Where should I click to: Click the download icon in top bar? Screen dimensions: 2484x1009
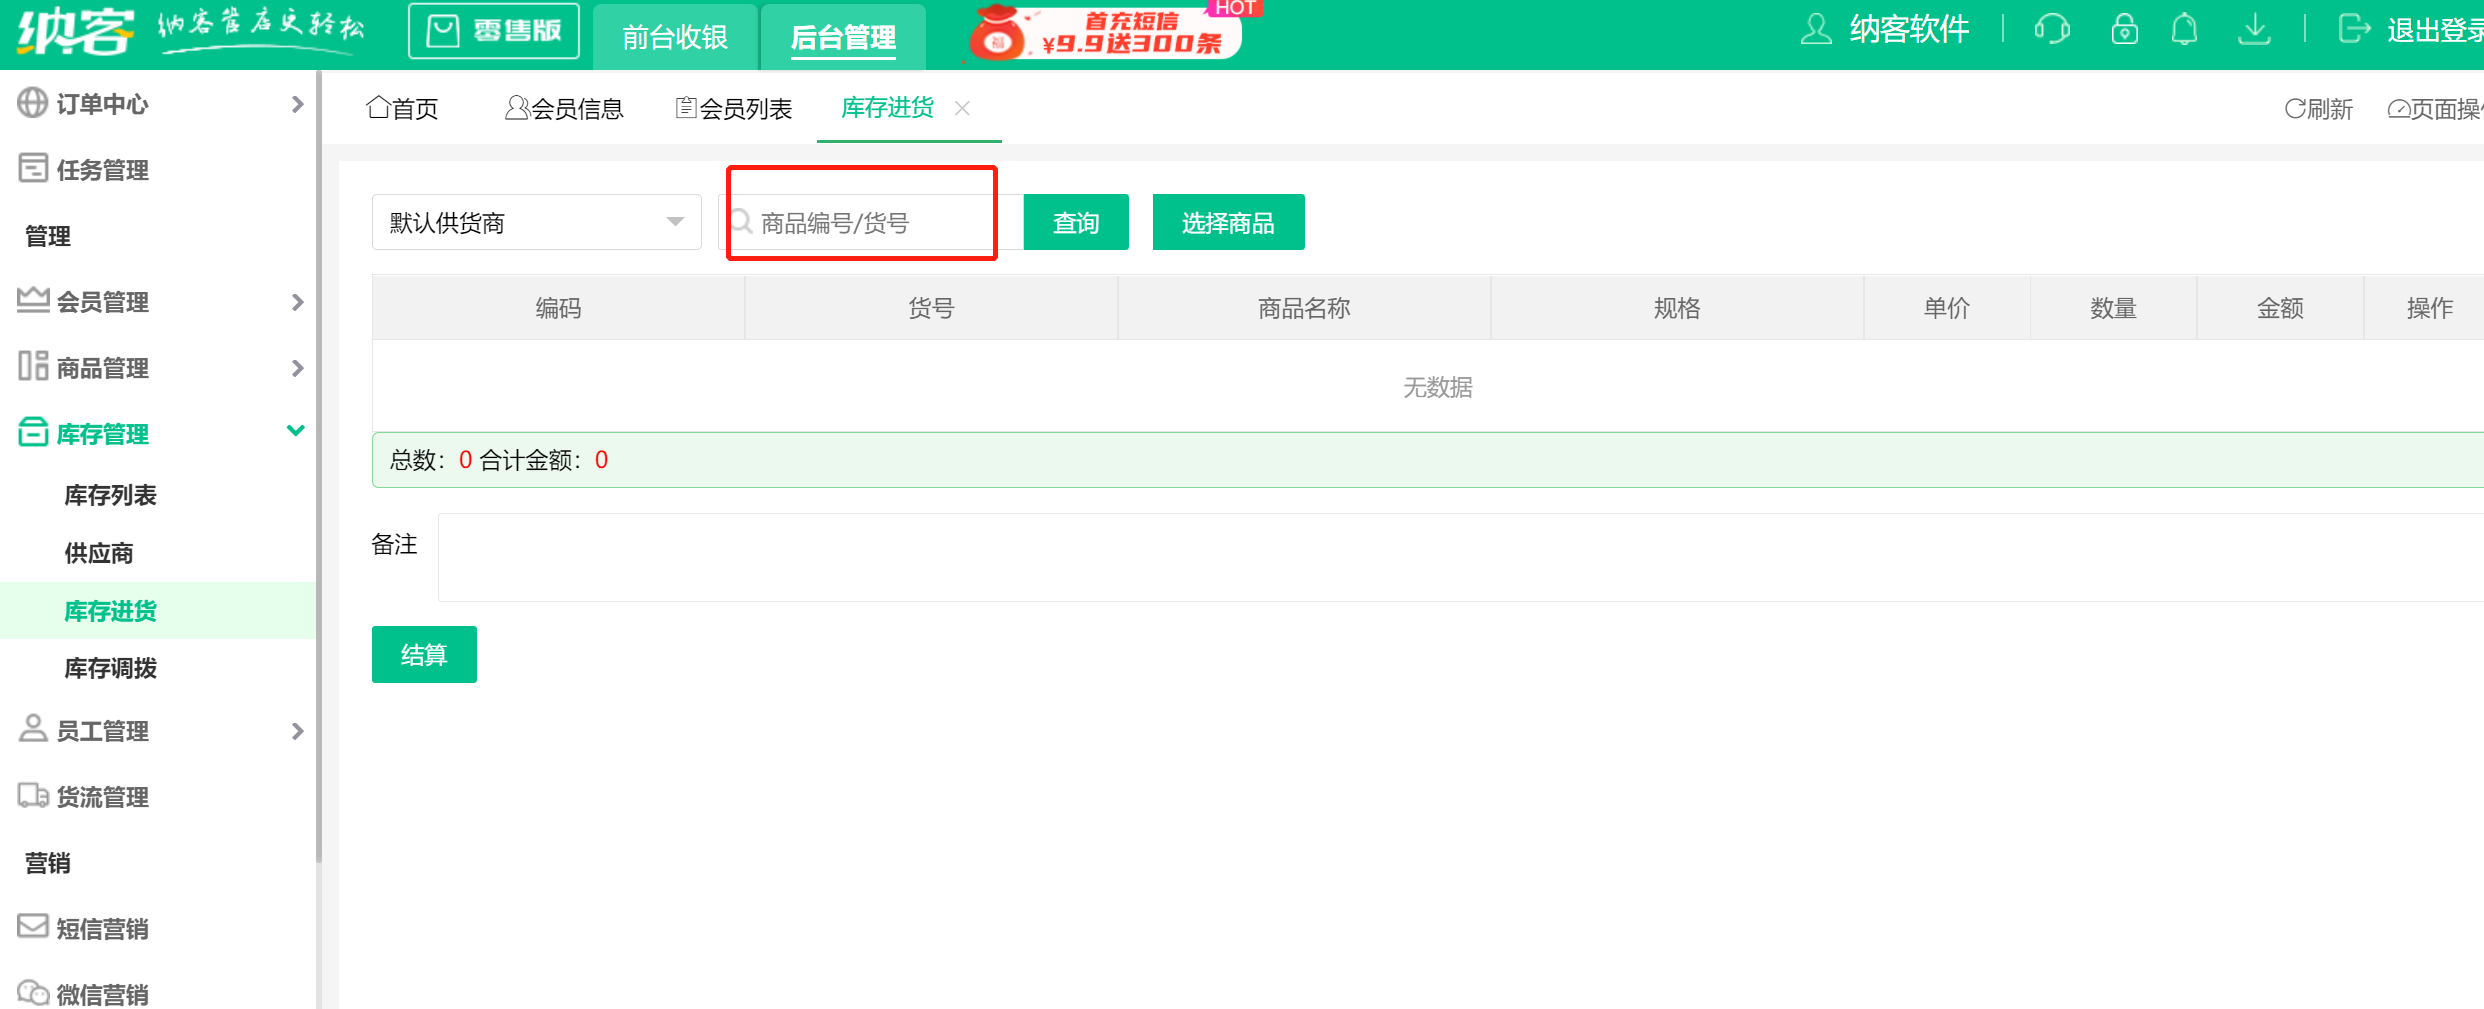coord(2255,29)
